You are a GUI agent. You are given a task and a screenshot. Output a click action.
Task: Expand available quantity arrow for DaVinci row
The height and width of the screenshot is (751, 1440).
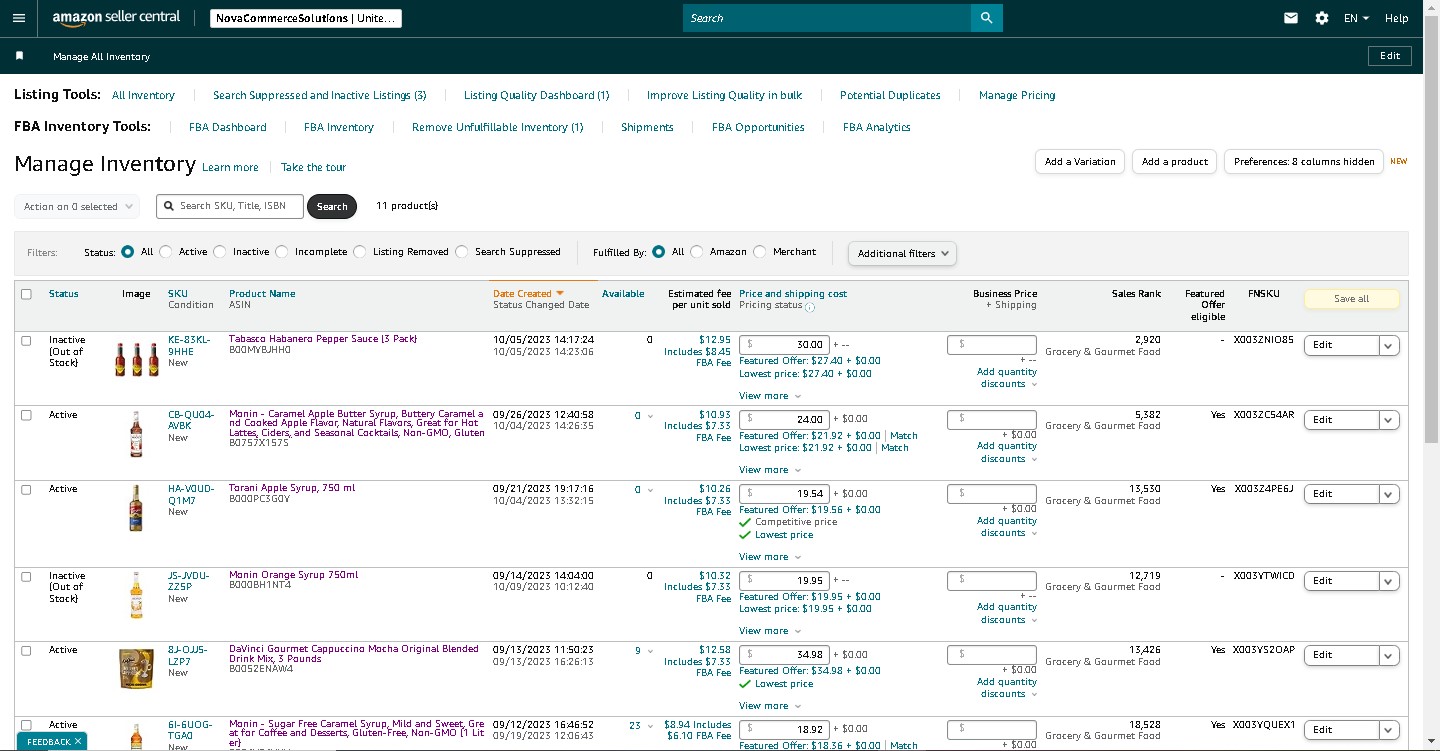(x=651, y=651)
